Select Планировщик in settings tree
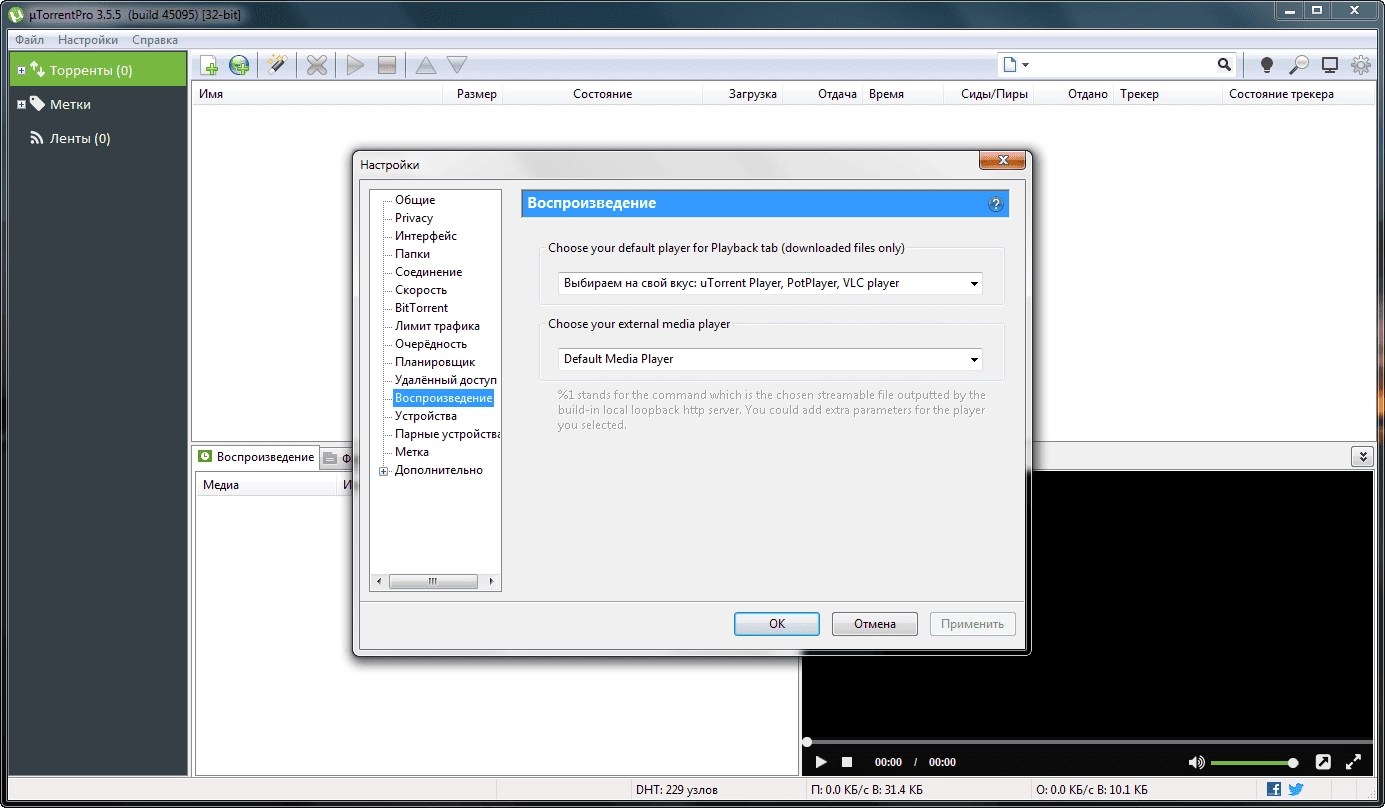The image size is (1385, 808). point(435,362)
